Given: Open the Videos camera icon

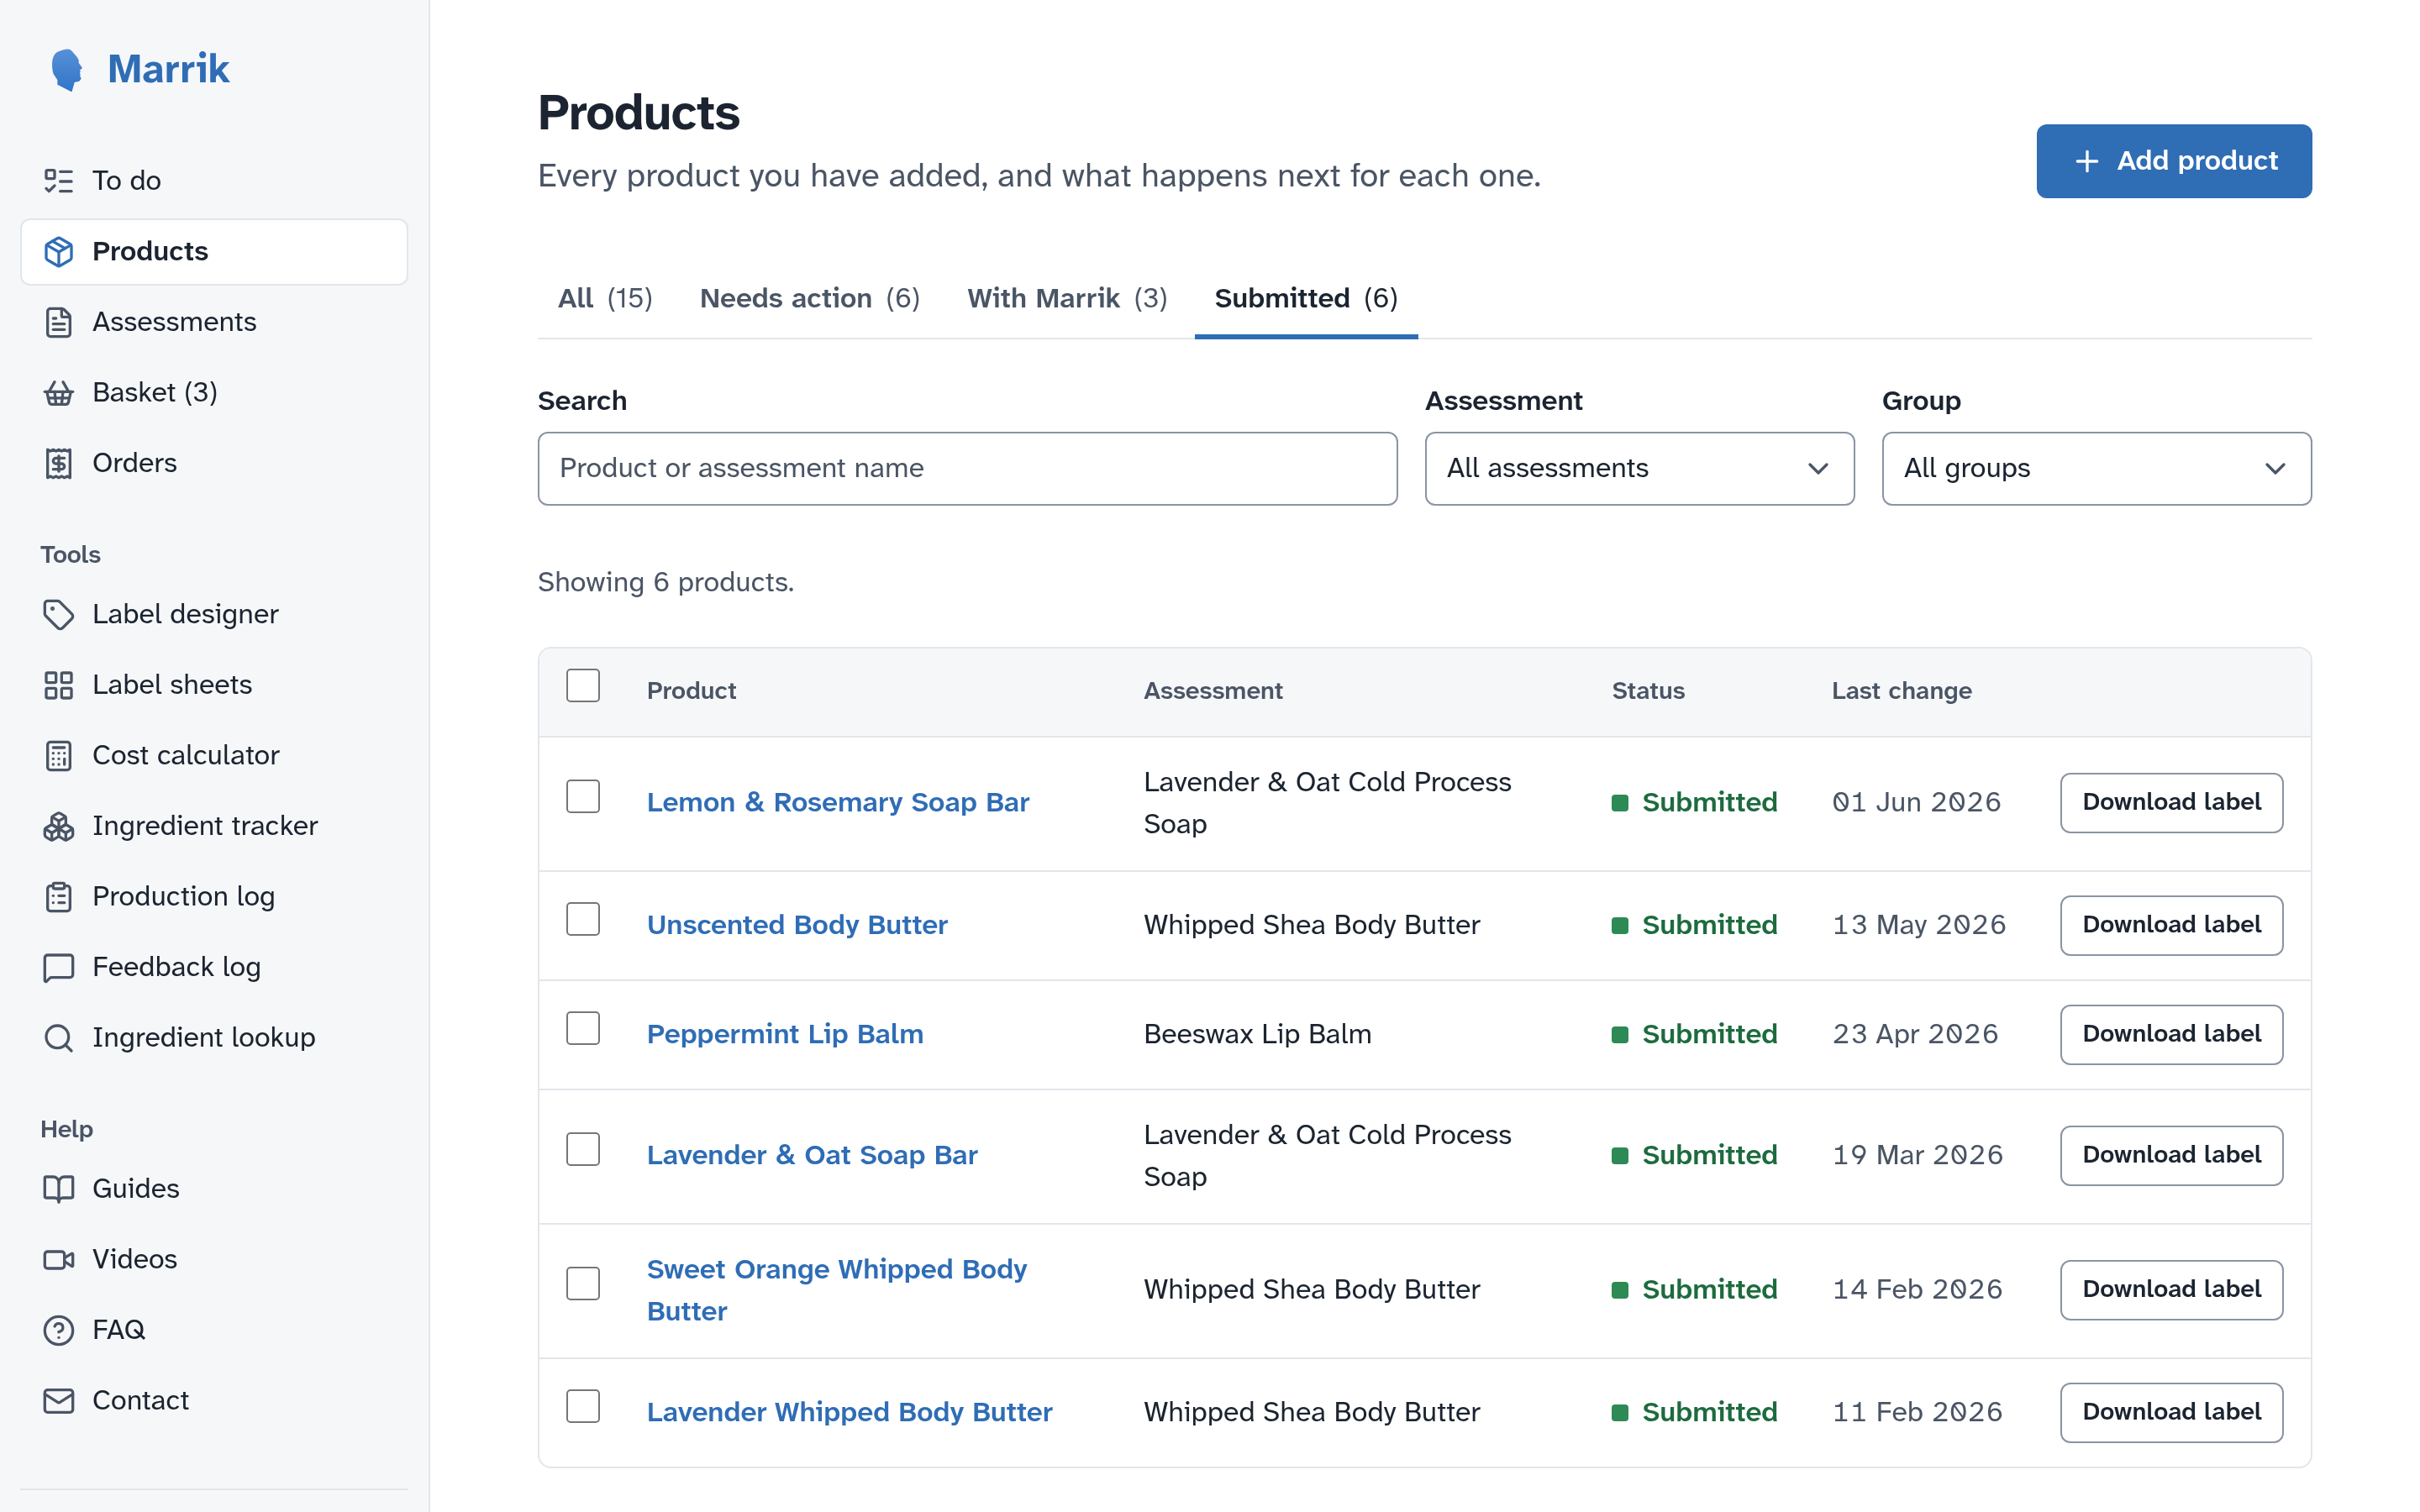Looking at the screenshot, I should pyautogui.click(x=59, y=1259).
